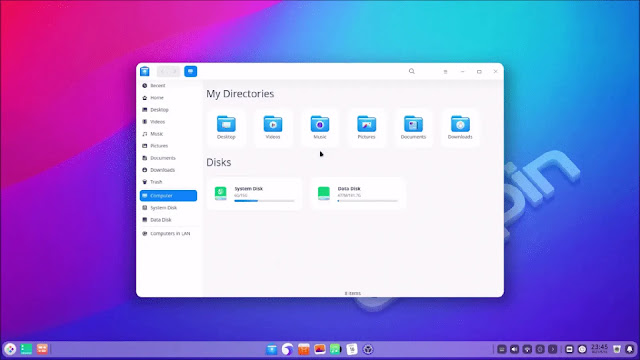Click the keyboard tray icon
640x360 pixels.
502,349
